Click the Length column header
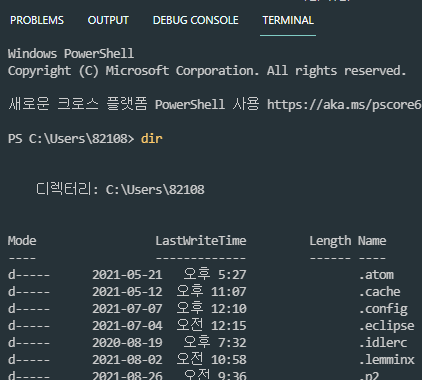 pos(330,241)
